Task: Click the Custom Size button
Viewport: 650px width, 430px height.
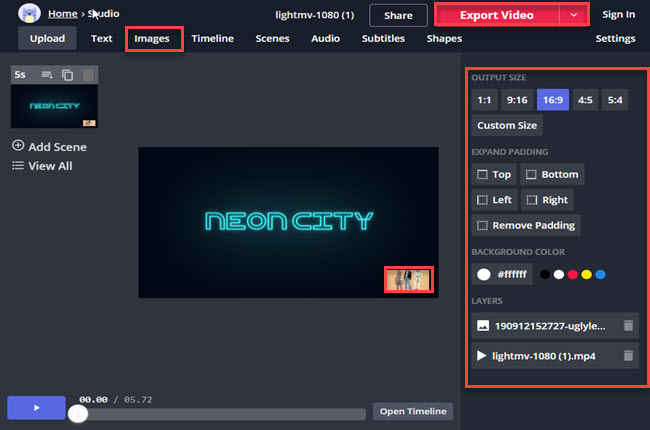Action: (507, 125)
